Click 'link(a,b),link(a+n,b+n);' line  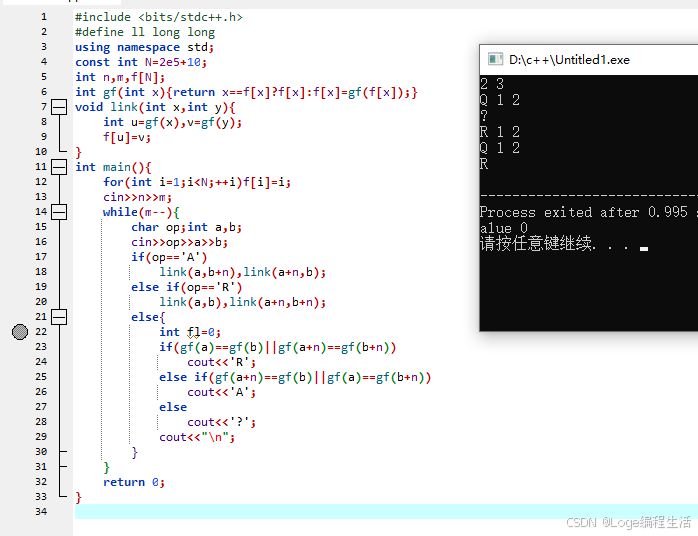243,302
